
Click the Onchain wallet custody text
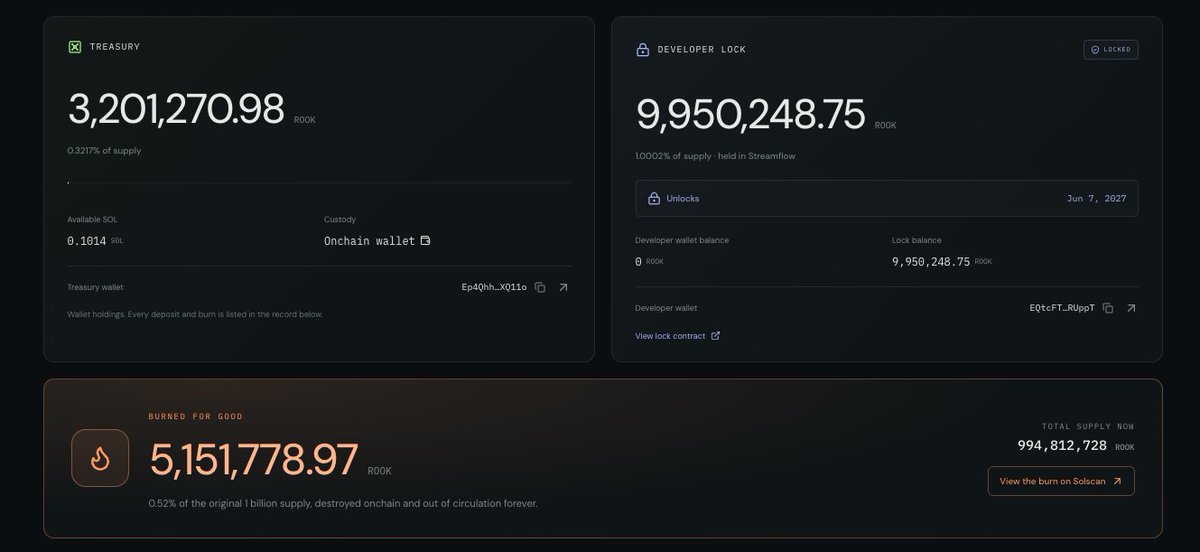pyautogui.click(x=369, y=241)
